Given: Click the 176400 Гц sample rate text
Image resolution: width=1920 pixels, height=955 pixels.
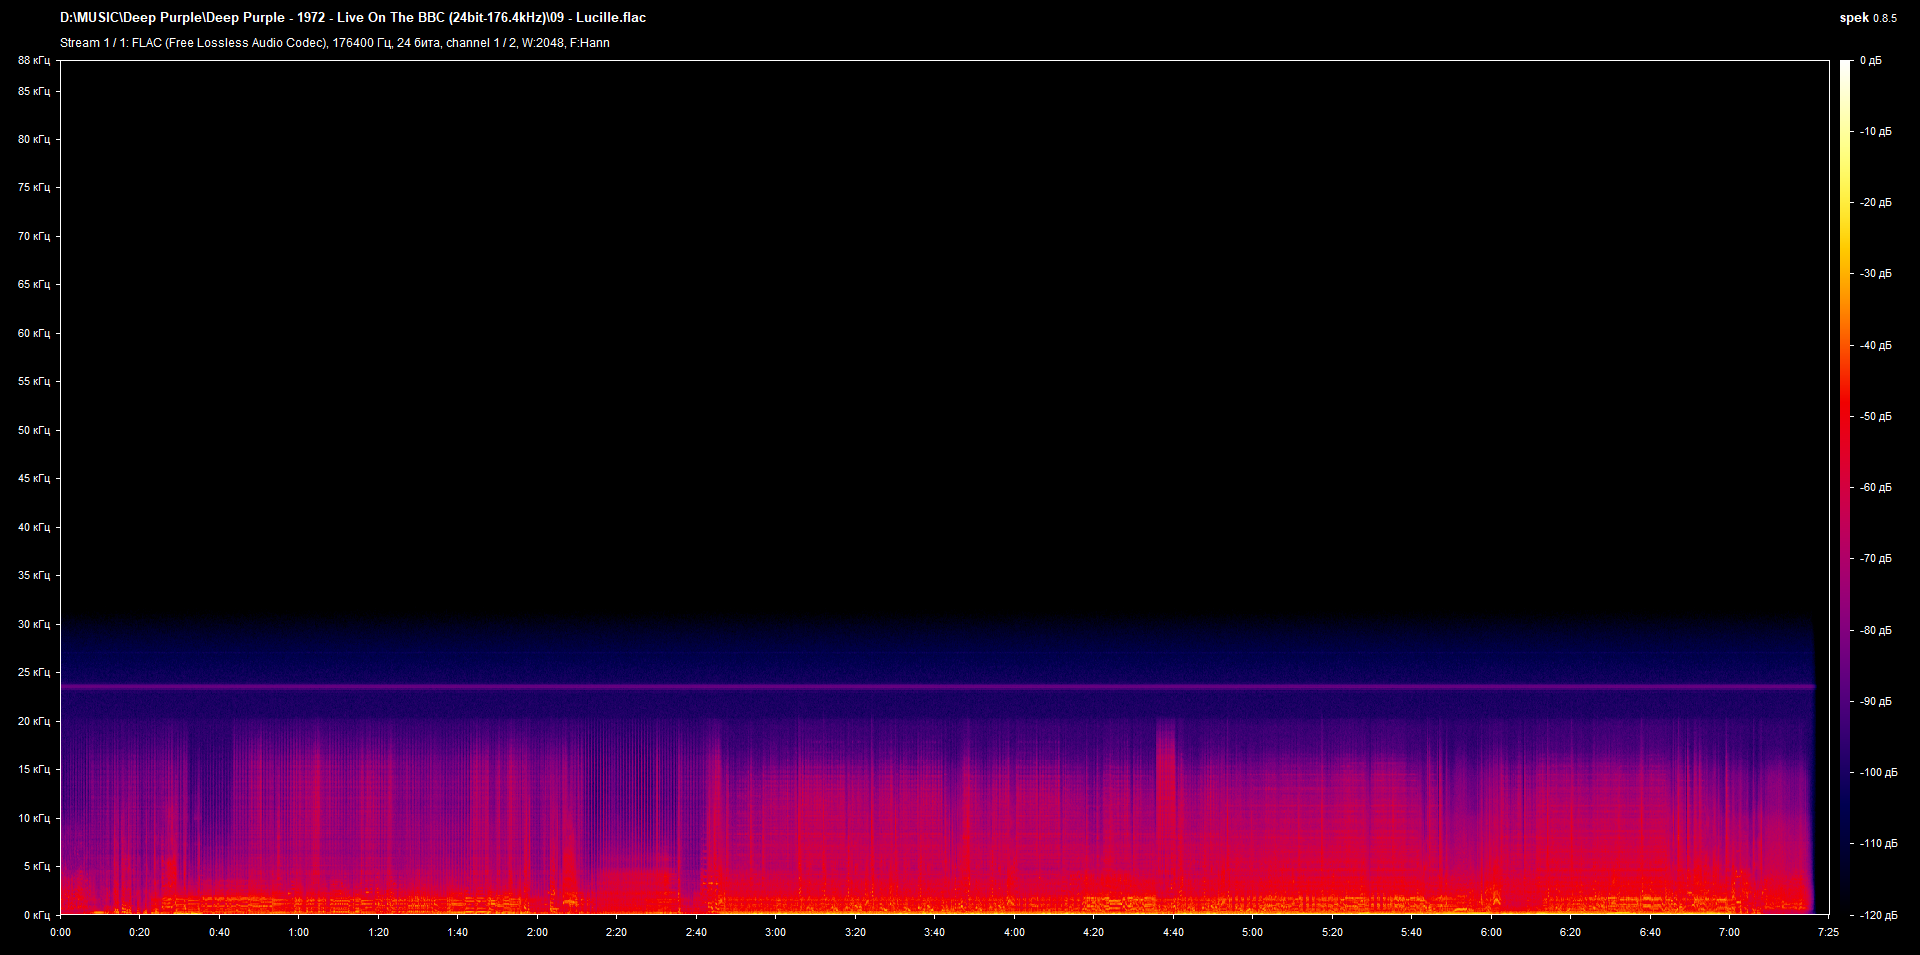Looking at the screenshot, I should tap(360, 43).
